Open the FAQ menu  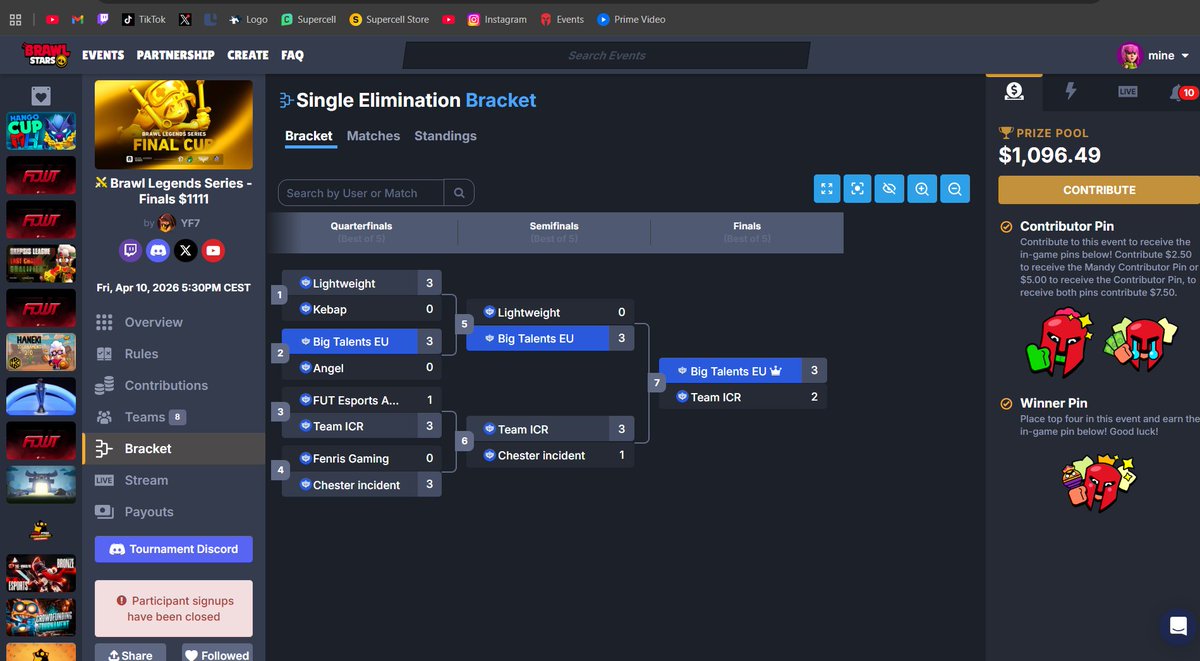click(292, 55)
